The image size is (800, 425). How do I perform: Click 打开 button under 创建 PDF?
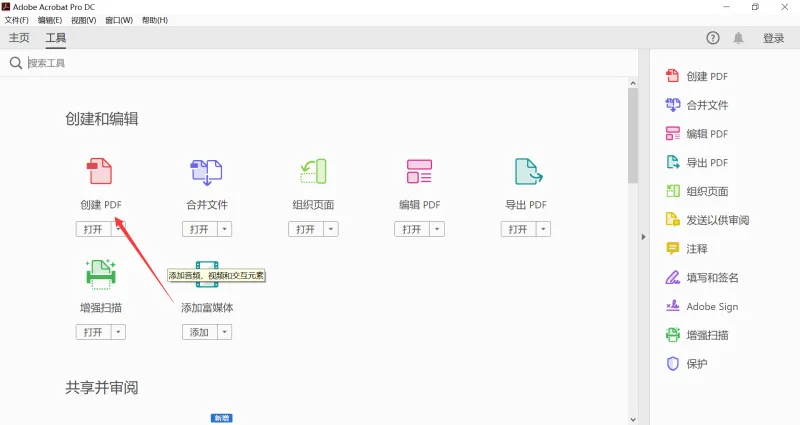93,229
